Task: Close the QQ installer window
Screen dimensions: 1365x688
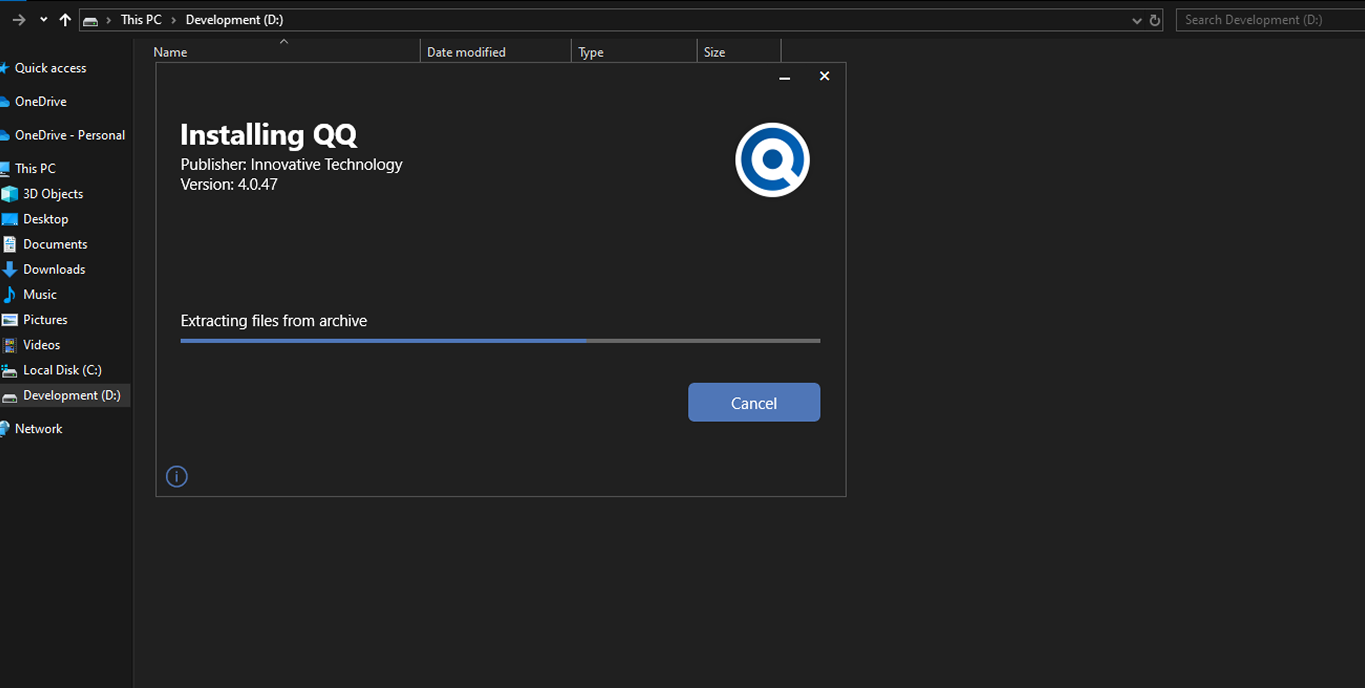Action: click(x=824, y=76)
